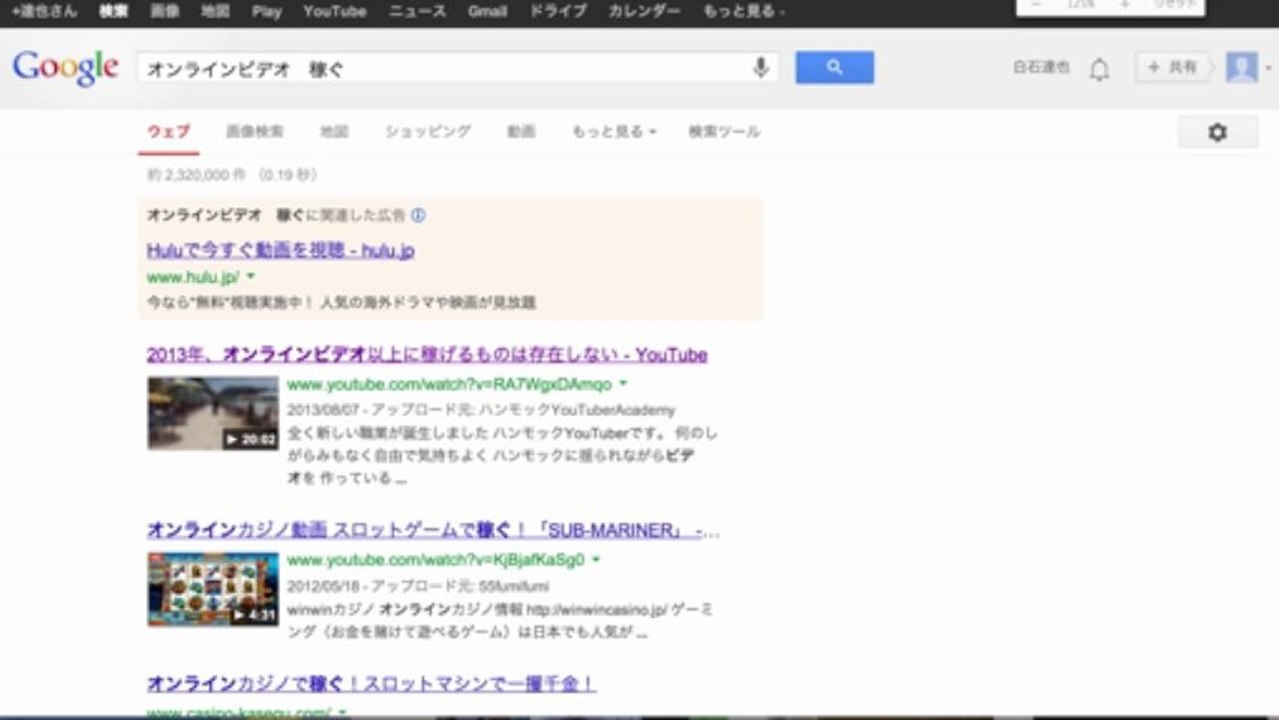
Task: Expand the hulu.jp URL dropdown arrow
Action: (x=251, y=277)
